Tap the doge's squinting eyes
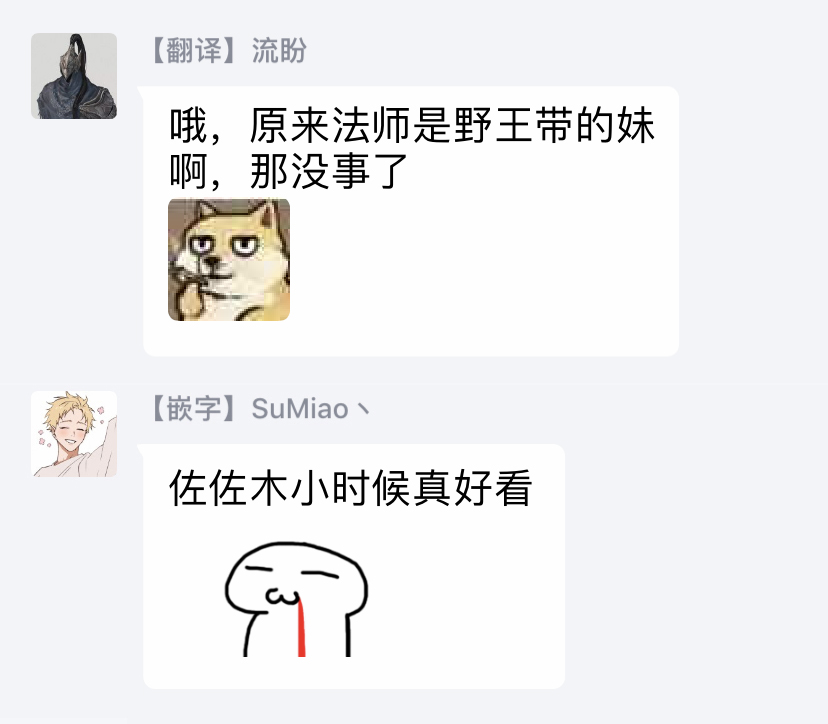 [224, 245]
